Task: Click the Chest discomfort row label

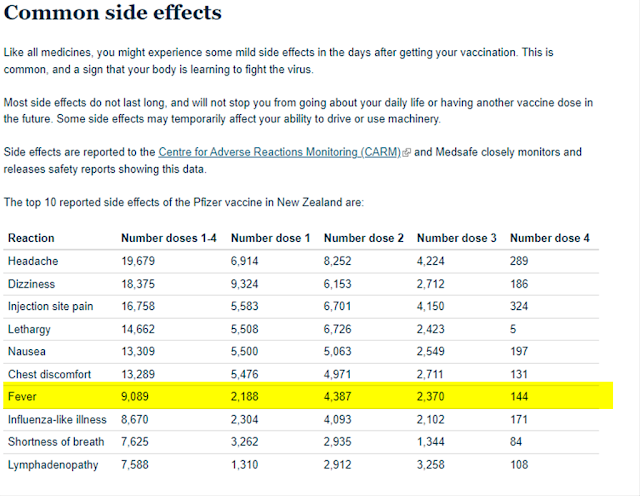Action: (49, 374)
